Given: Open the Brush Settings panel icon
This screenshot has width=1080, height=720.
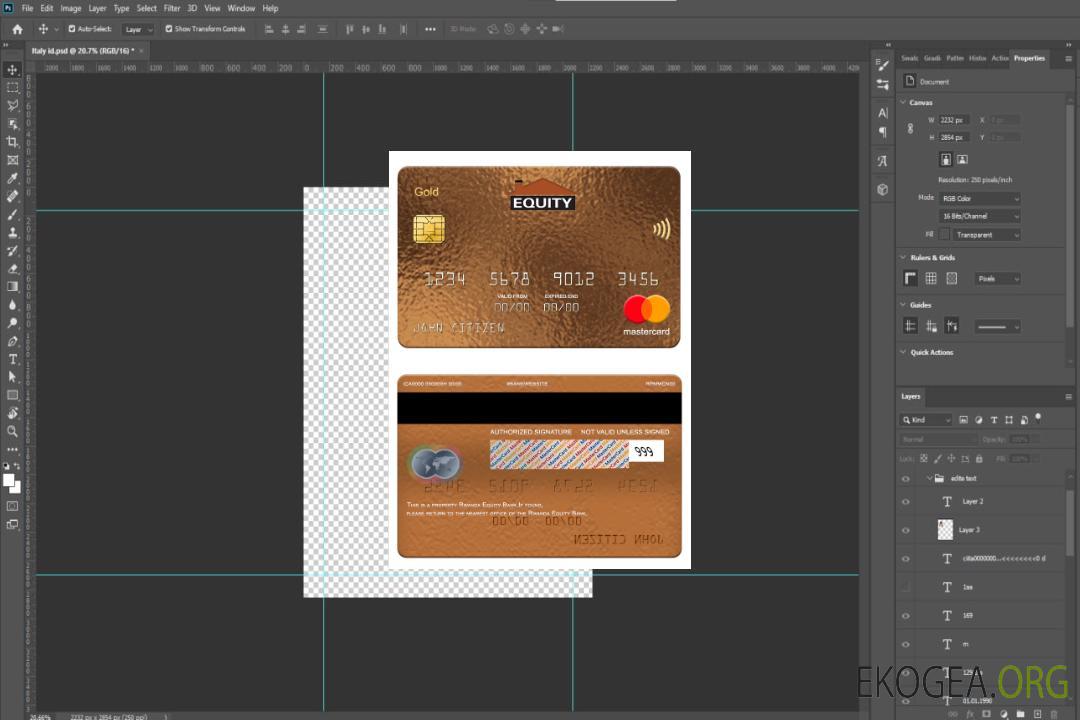Looking at the screenshot, I should (883, 65).
